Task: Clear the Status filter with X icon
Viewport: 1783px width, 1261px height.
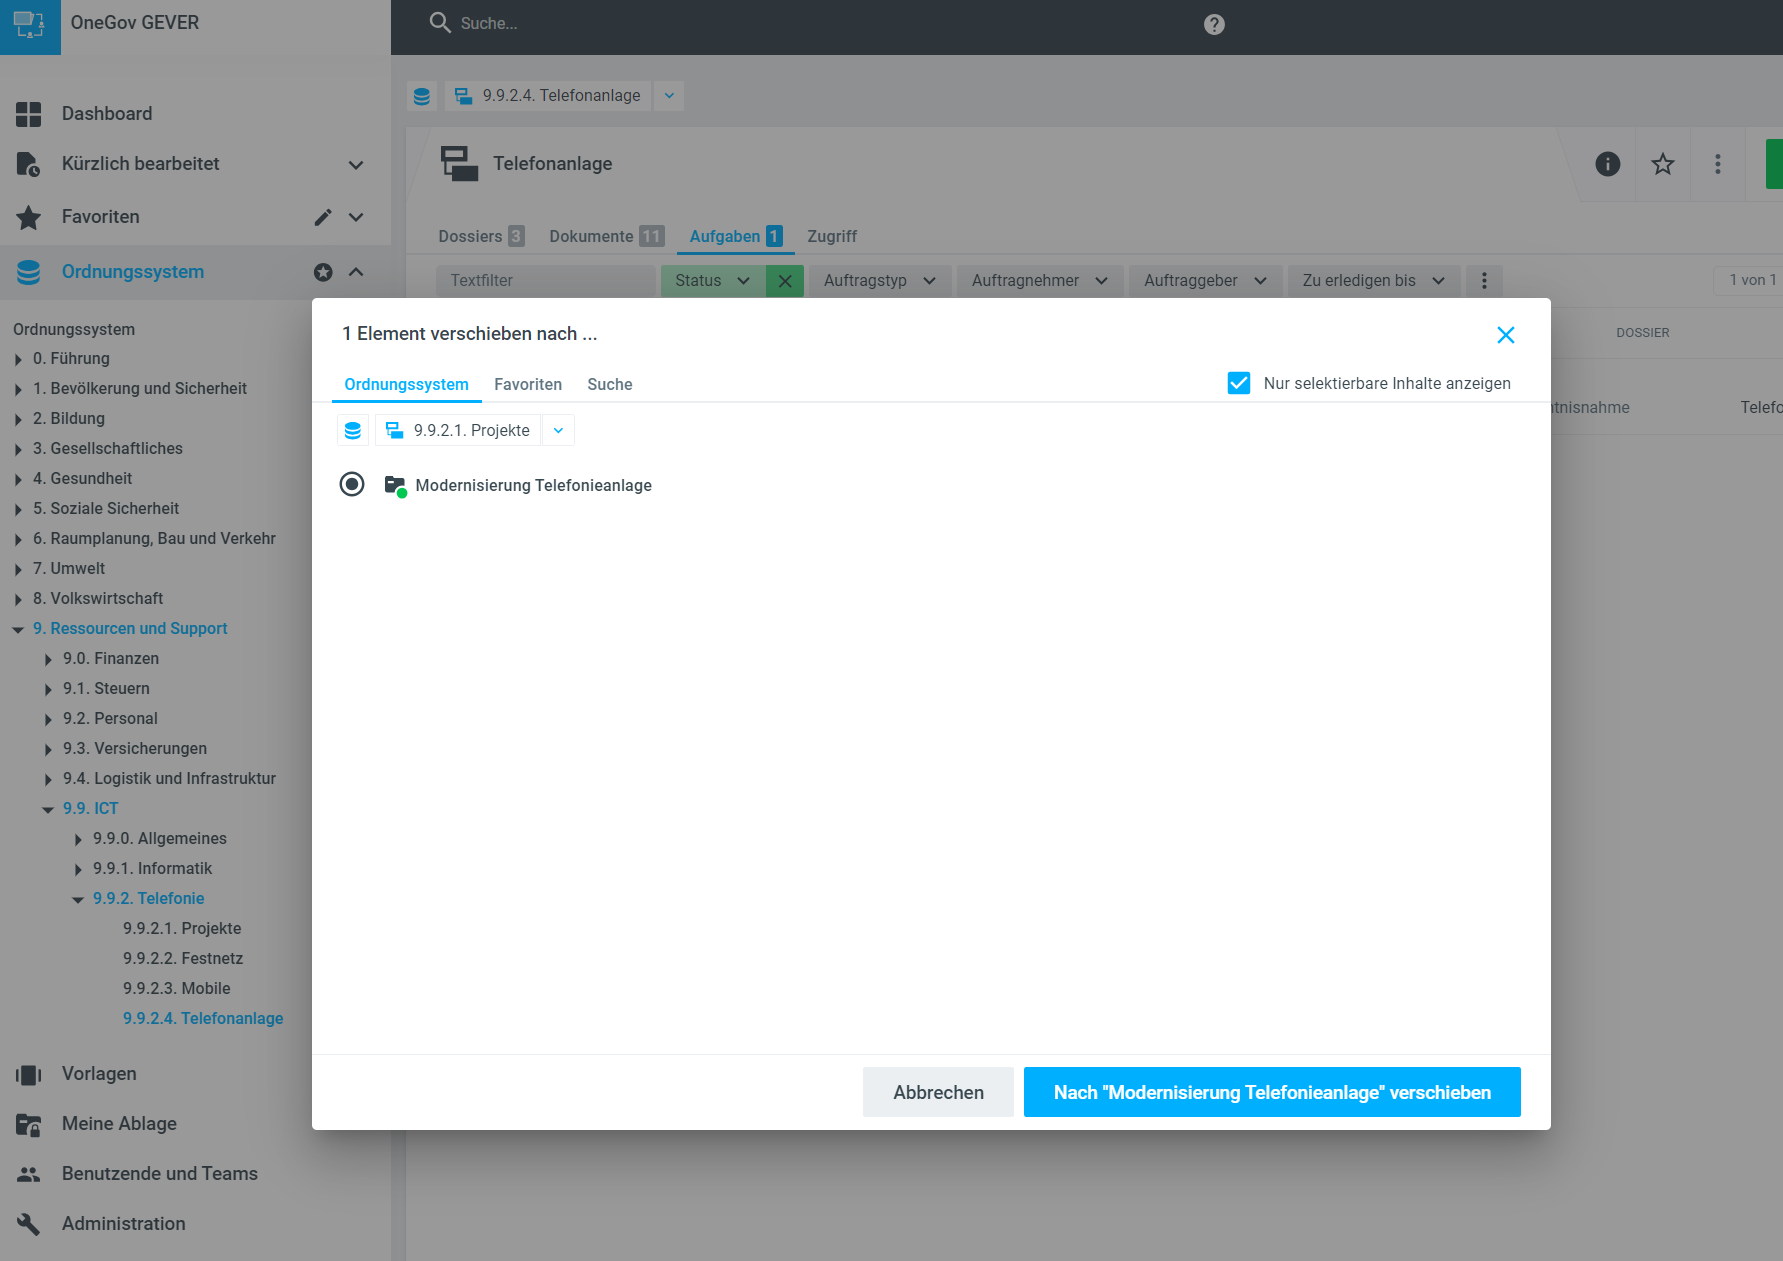Action: [785, 281]
